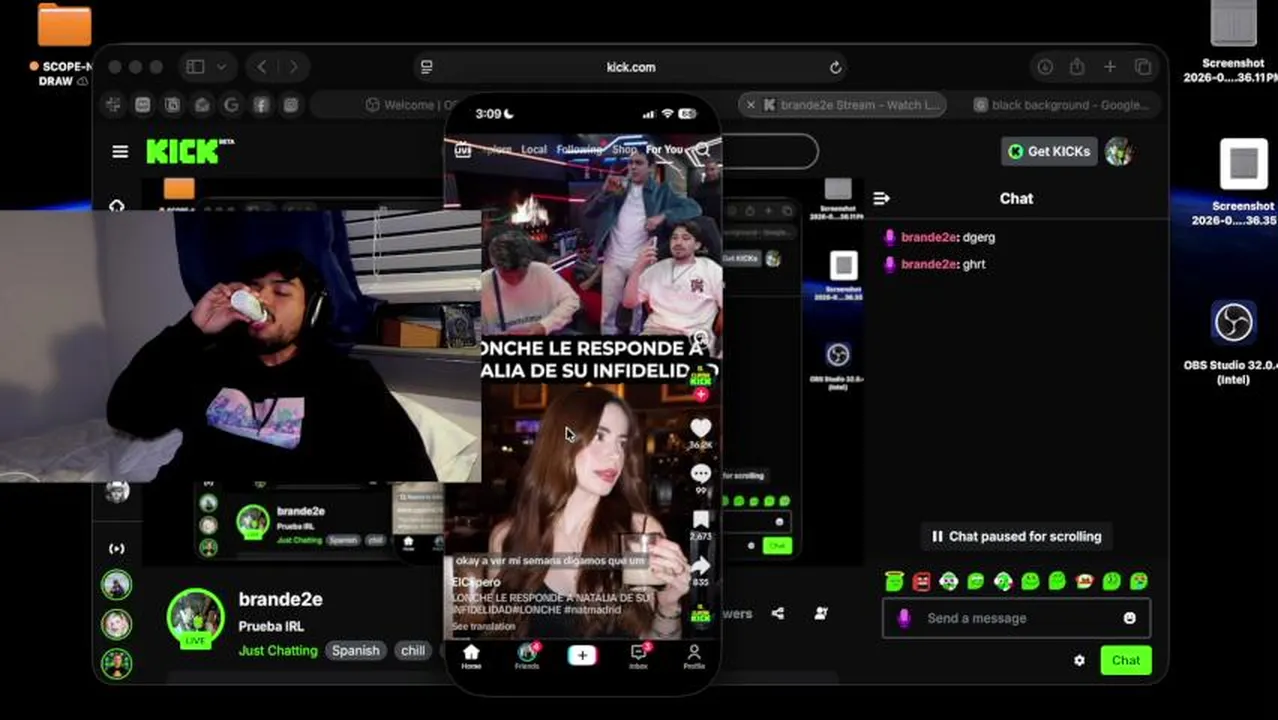Bookmark the TikTok video
Image resolution: width=1278 pixels, height=720 pixels.
point(701,519)
